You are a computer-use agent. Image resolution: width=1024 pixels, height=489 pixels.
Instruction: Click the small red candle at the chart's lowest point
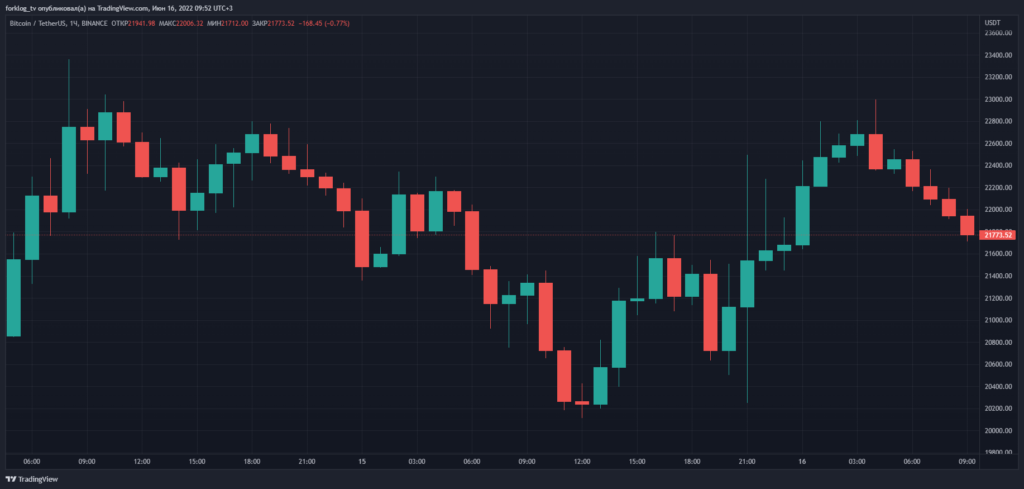click(x=582, y=403)
